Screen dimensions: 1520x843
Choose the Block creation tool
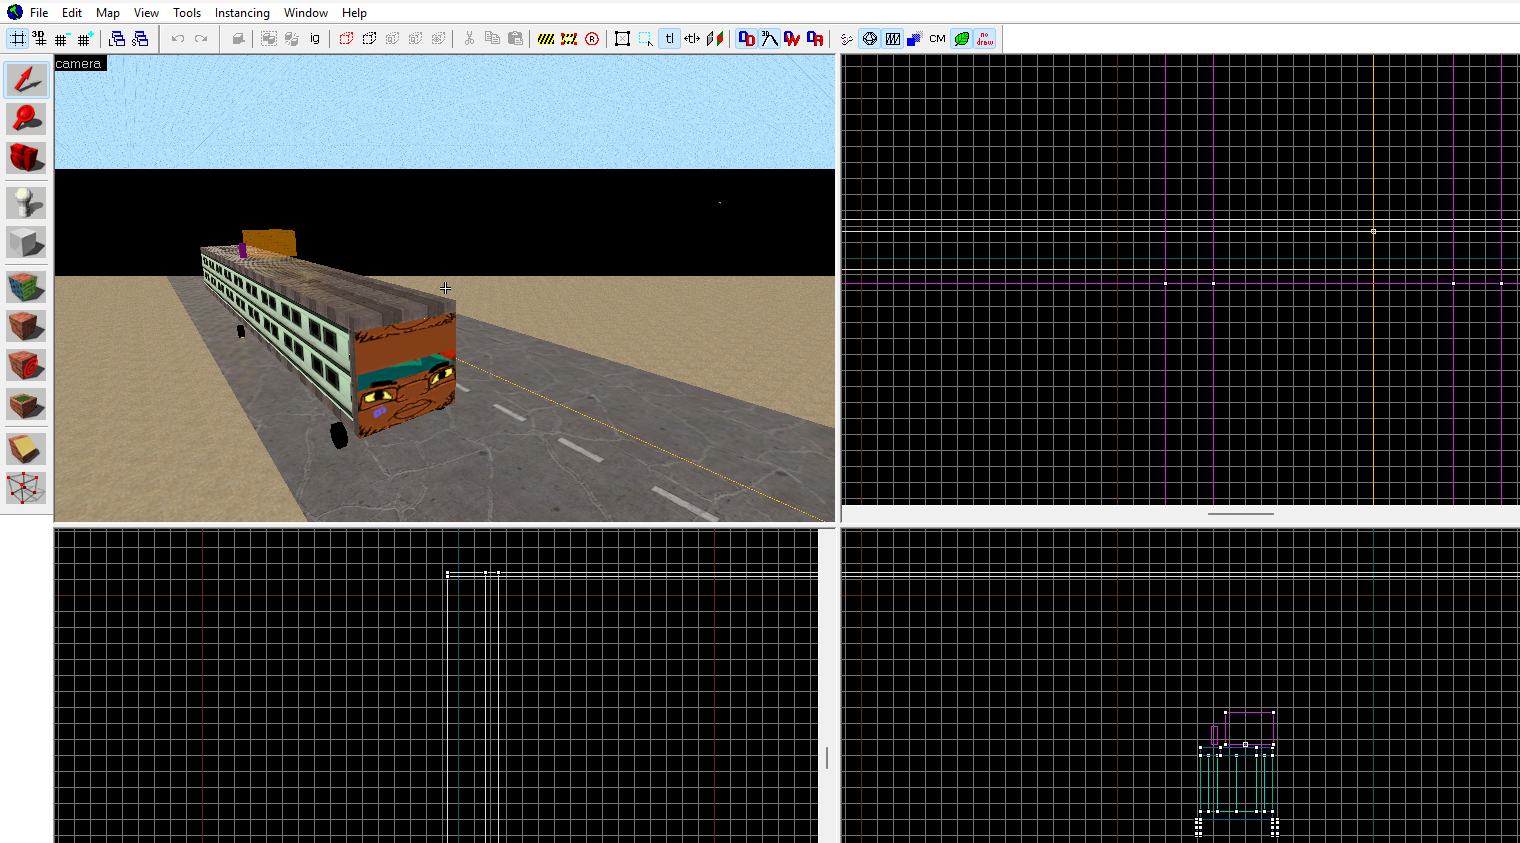26,243
